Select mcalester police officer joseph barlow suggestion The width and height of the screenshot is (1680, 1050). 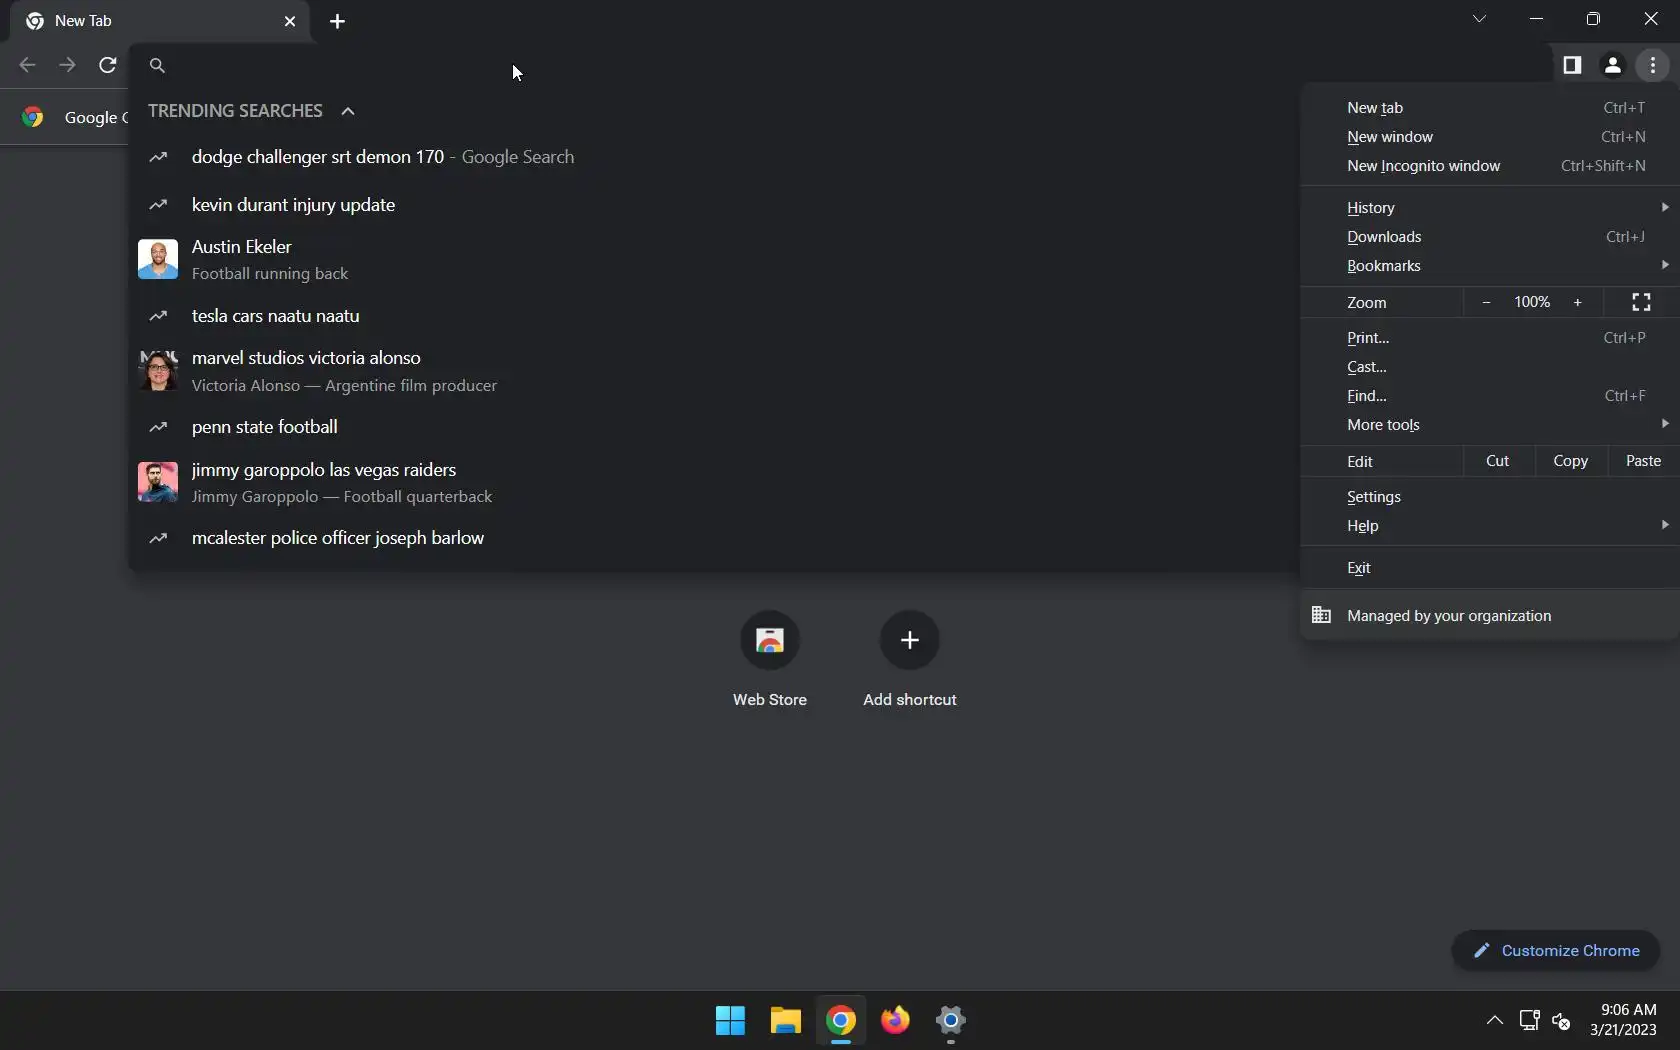(x=714, y=538)
